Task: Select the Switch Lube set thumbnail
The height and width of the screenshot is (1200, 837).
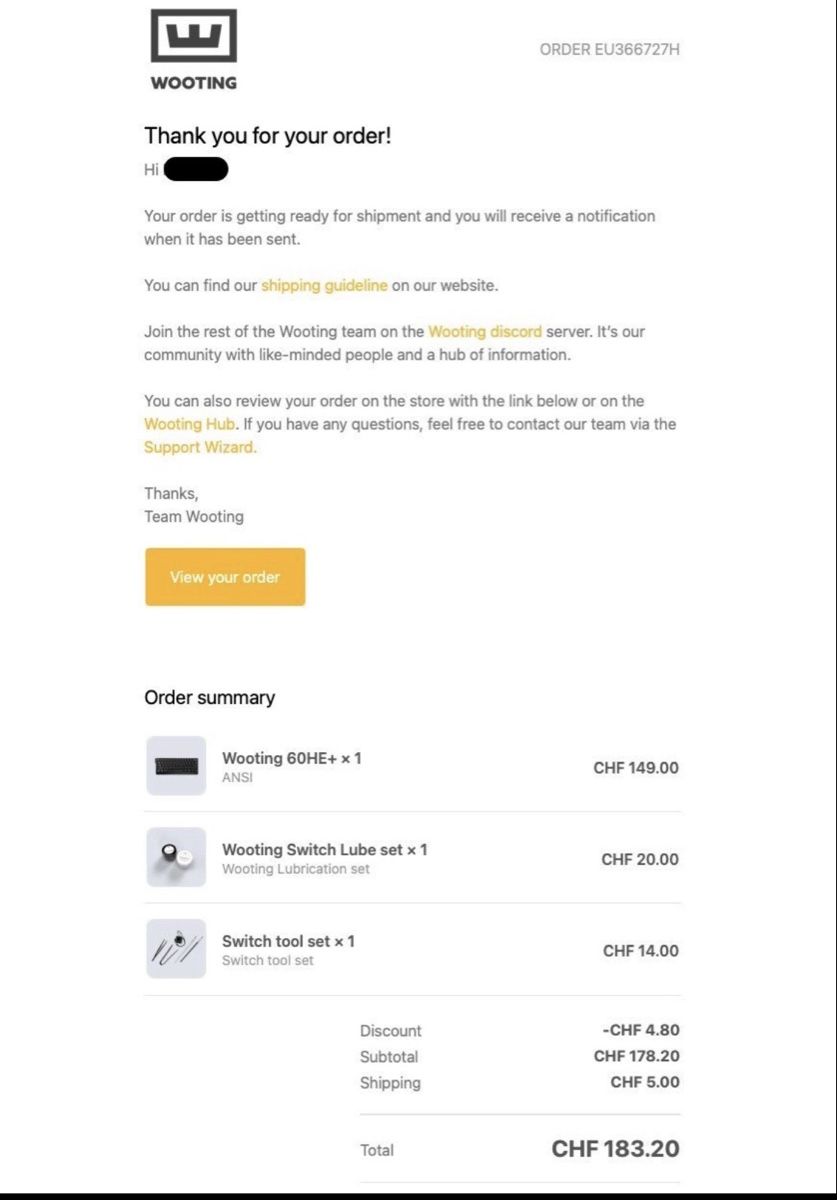Action: coord(176,857)
